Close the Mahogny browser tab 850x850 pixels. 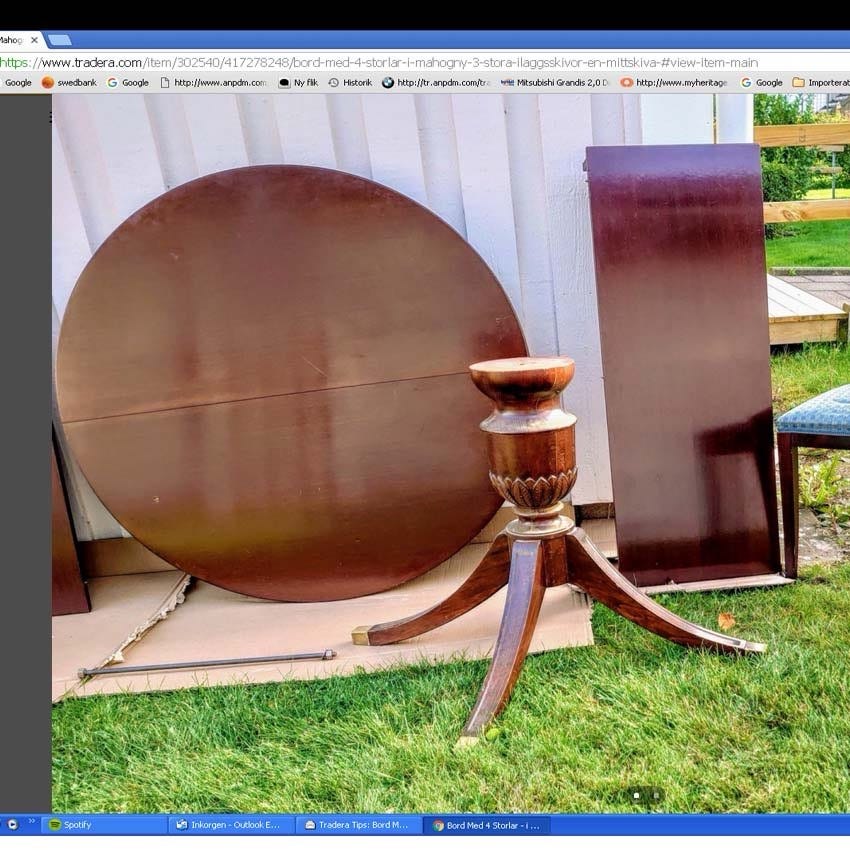click(x=34, y=40)
